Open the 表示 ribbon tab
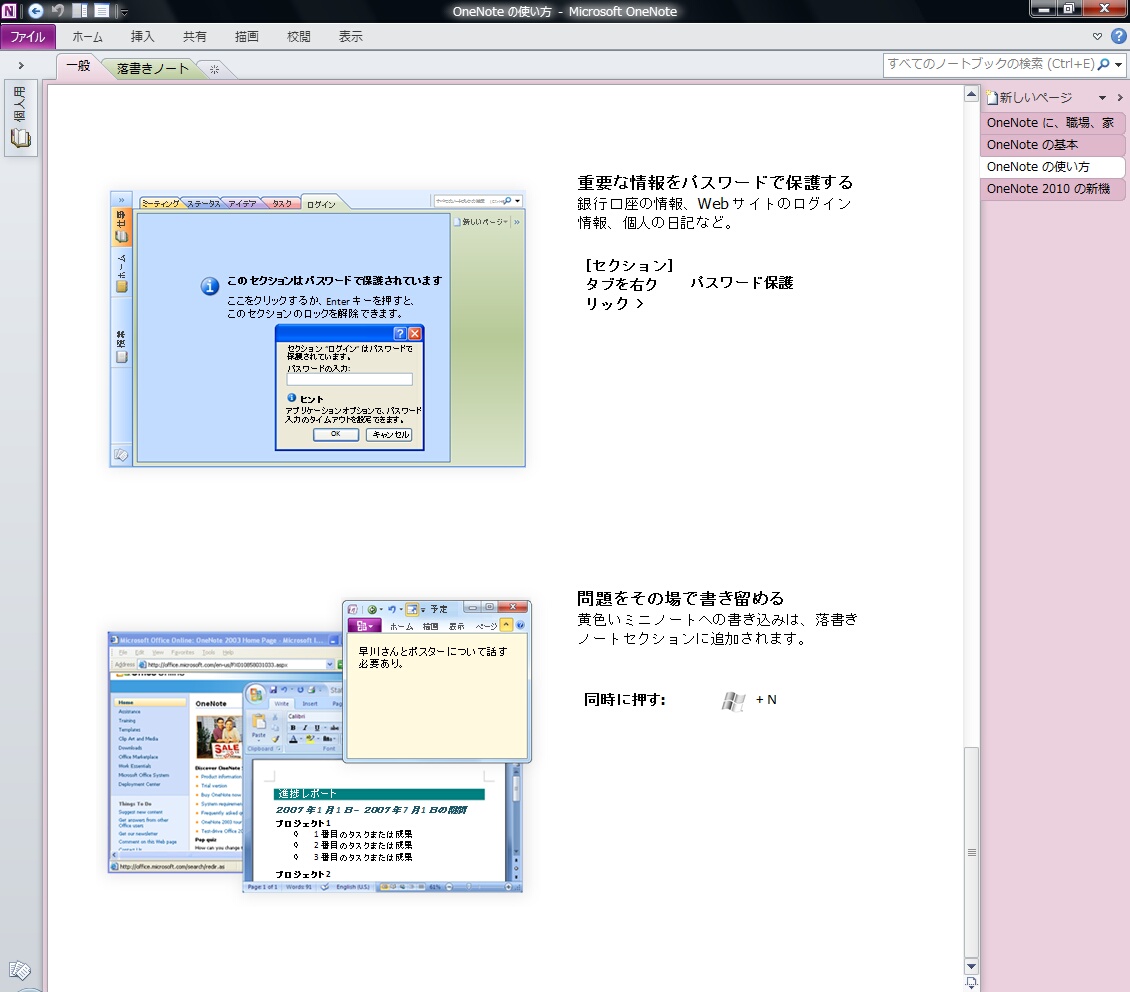 [x=350, y=37]
